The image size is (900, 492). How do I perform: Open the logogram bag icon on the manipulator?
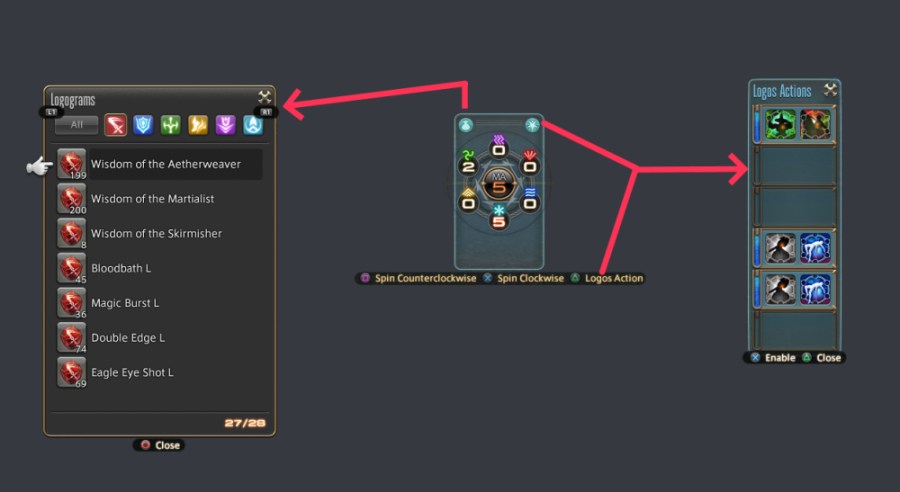466,125
